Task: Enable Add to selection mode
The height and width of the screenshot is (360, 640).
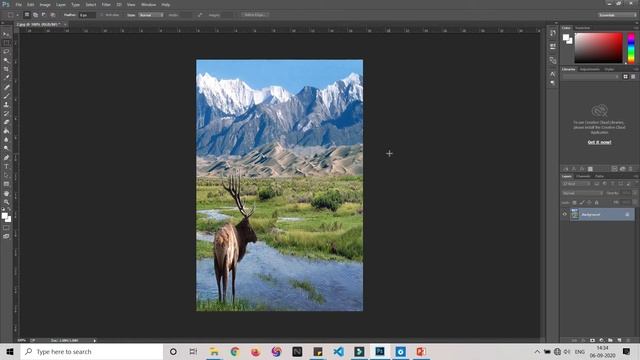Action: coord(35,15)
